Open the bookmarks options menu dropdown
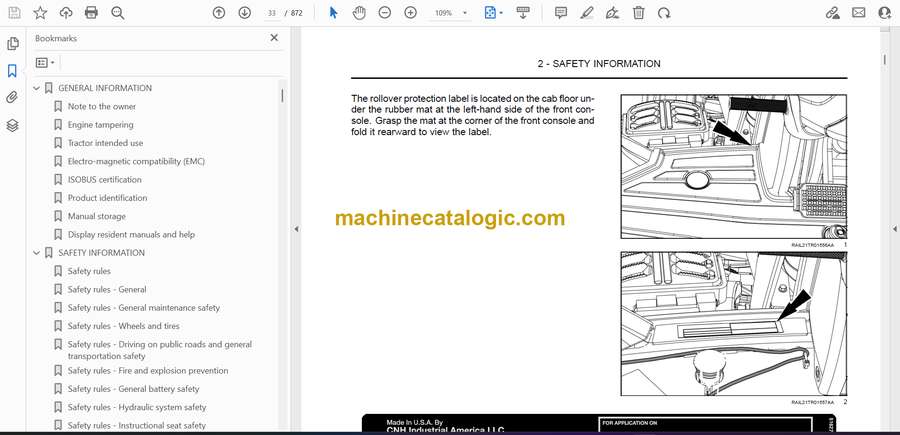900x435 pixels. 45,62
